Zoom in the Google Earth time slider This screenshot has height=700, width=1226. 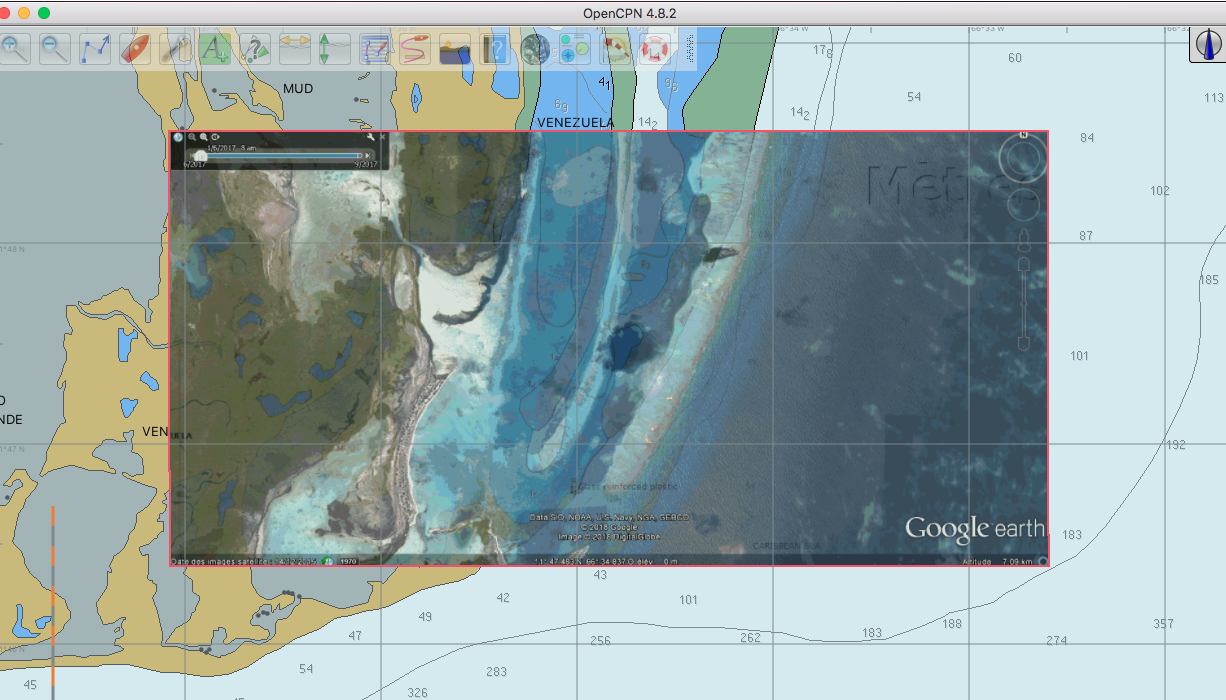tap(203, 137)
